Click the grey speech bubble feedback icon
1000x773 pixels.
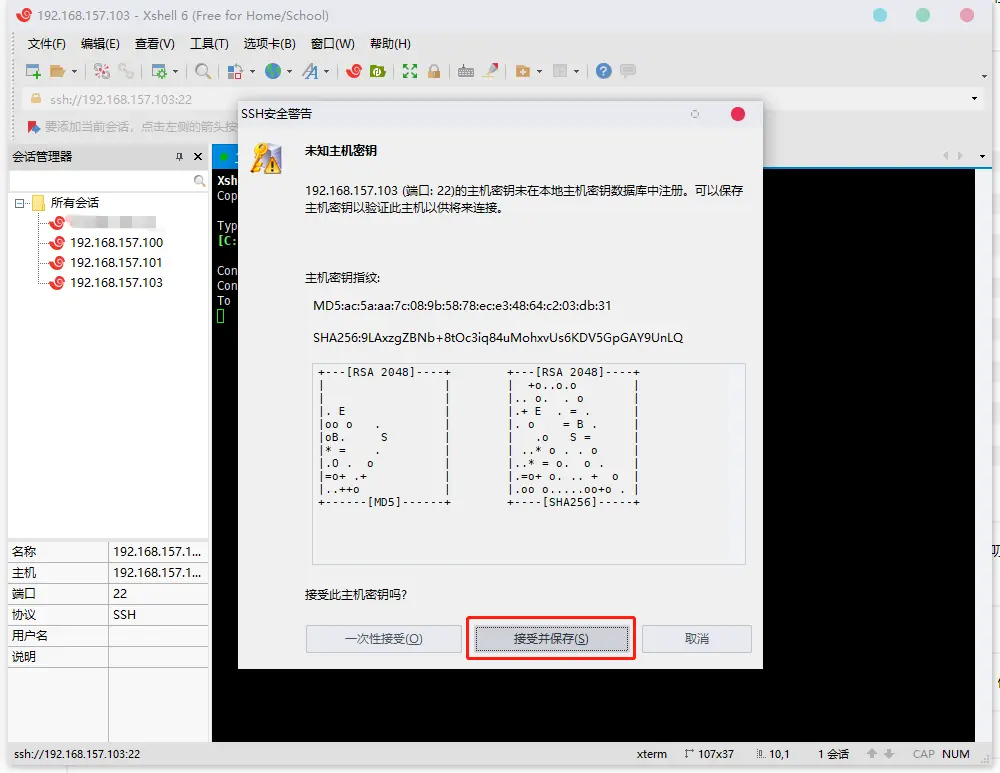click(x=628, y=71)
